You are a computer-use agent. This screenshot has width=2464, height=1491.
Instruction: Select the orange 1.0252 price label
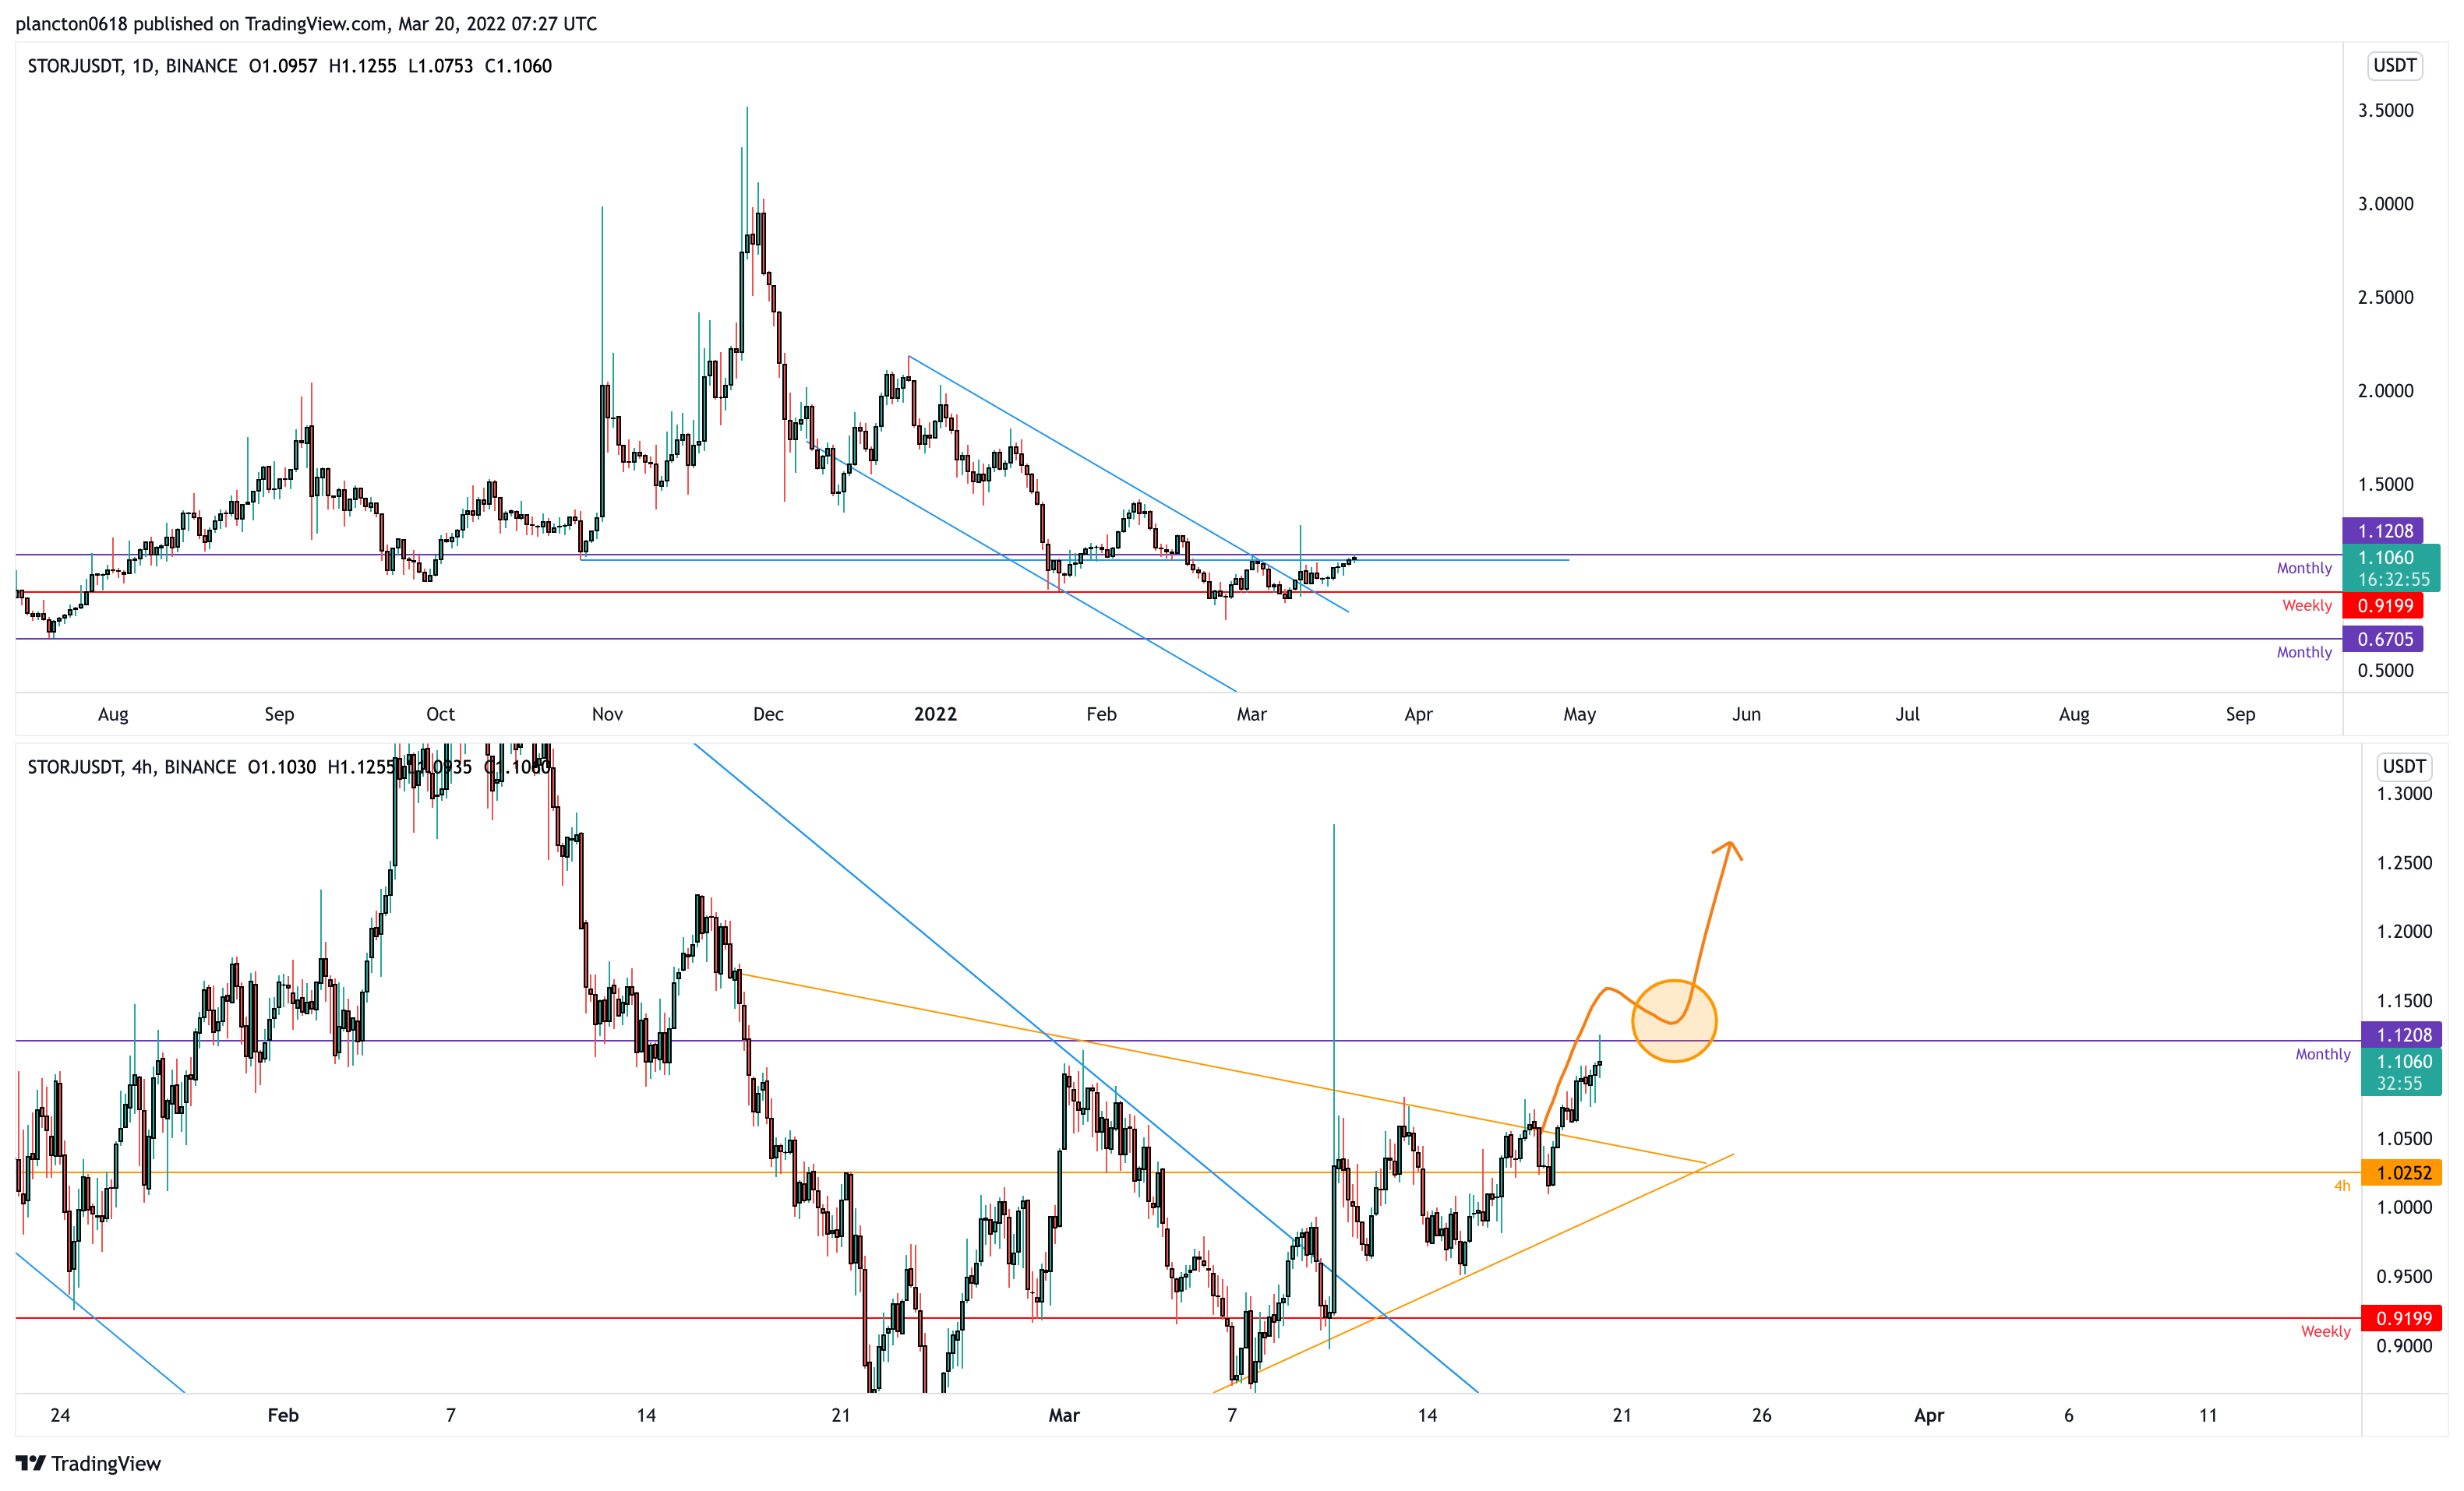pos(2402,1173)
